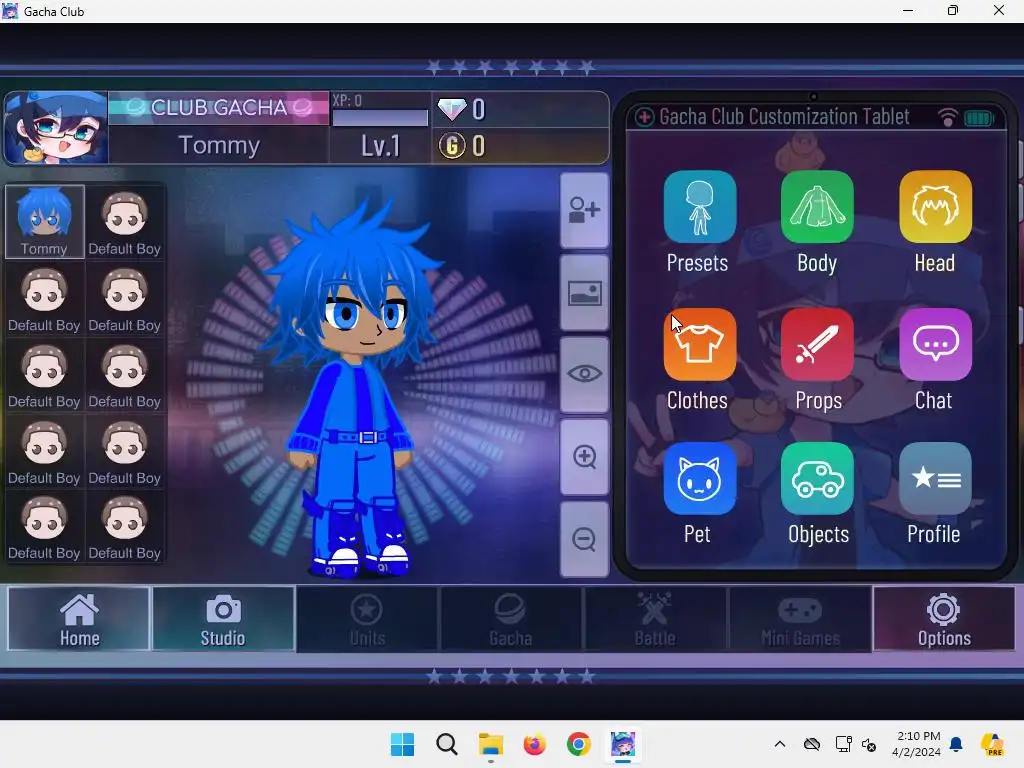Open the notification bell in taskbar

tap(956, 744)
